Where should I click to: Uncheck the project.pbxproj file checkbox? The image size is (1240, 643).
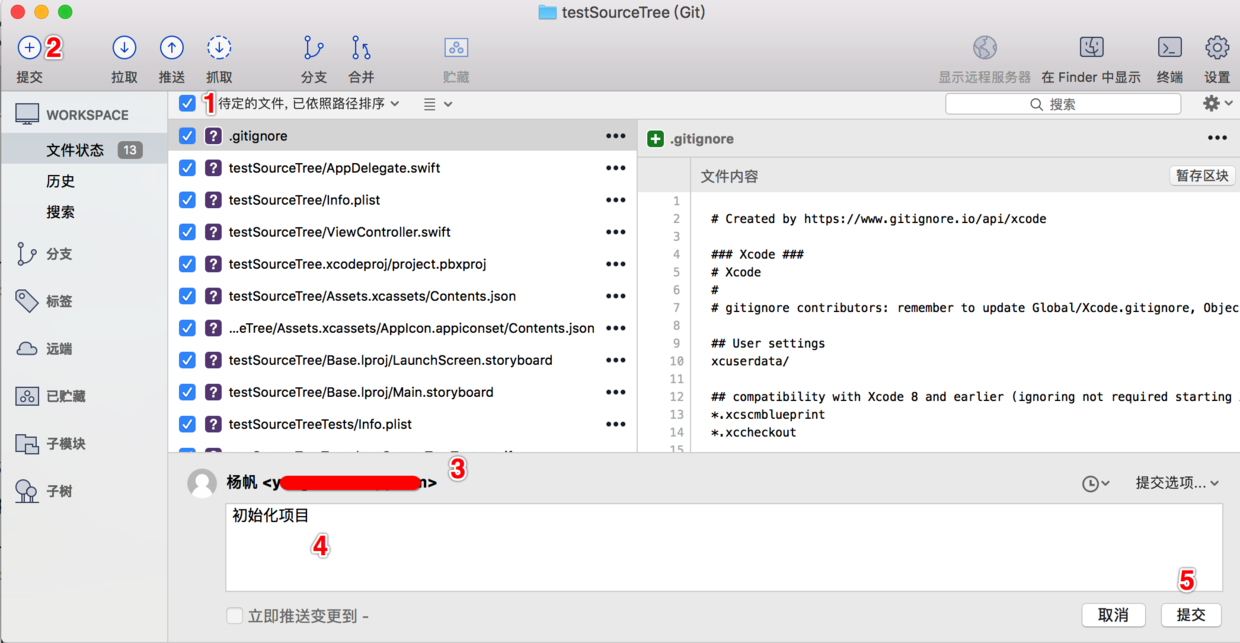(187, 264)
